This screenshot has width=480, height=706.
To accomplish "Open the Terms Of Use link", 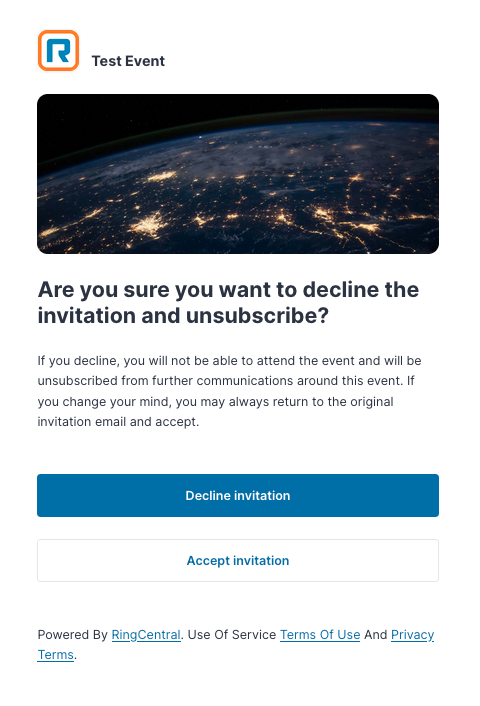I will coord(320,634).
